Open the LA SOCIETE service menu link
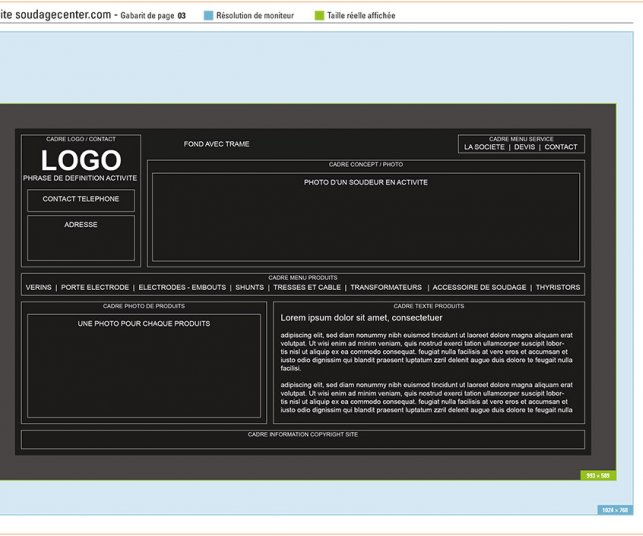This screenshot has width=643, height=536. [484, 147]
